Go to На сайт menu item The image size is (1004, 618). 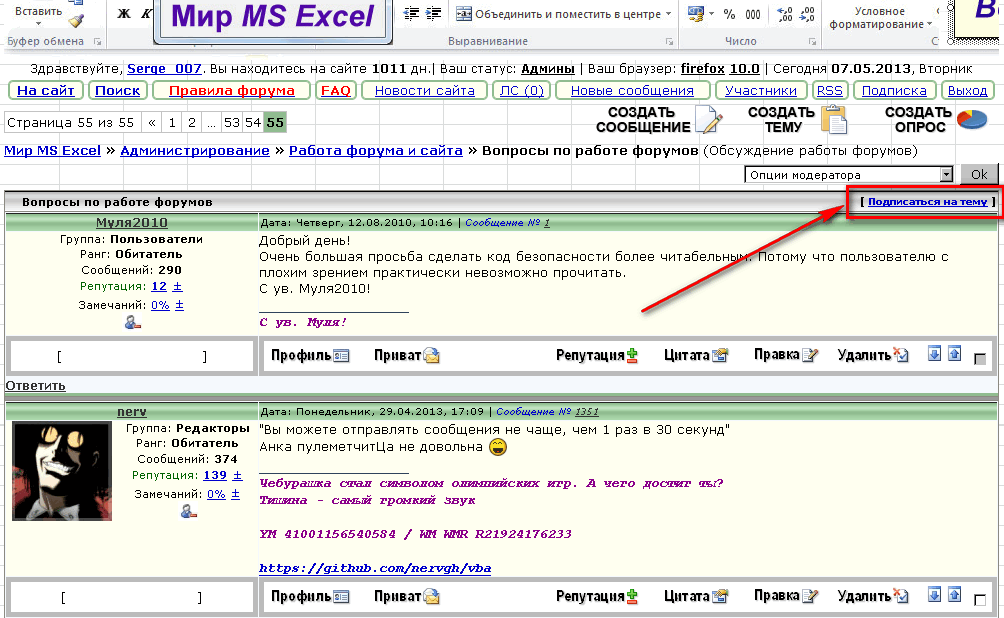(45, 90)
